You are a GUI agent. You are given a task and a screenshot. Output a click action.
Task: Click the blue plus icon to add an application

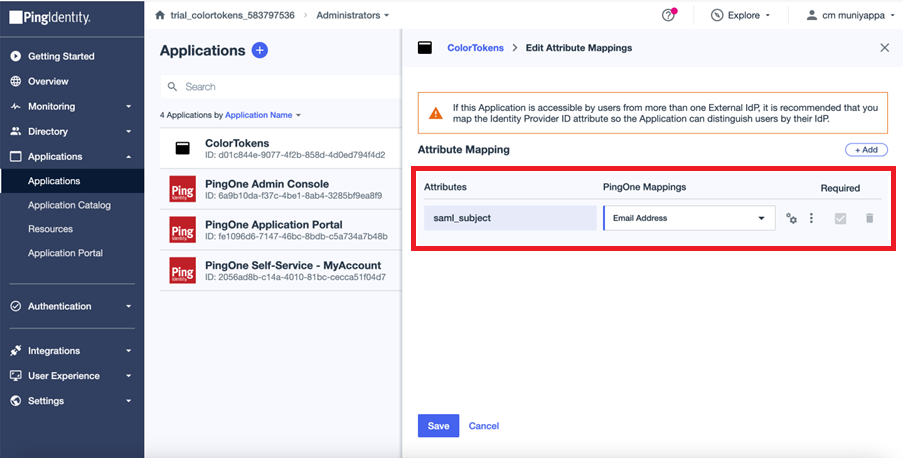[x=260, y=50]
